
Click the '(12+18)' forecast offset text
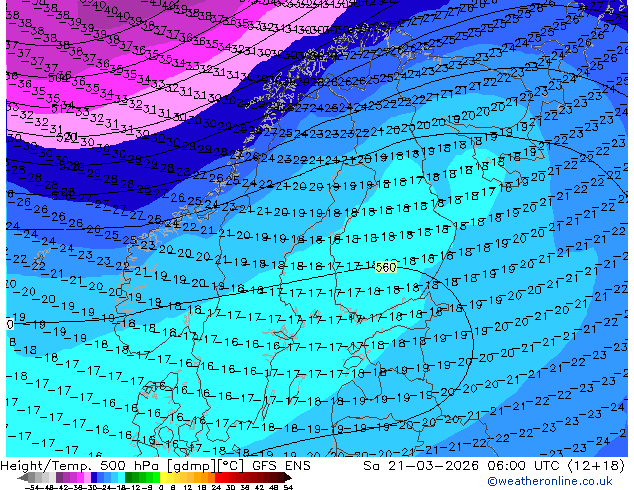(596, 466)
